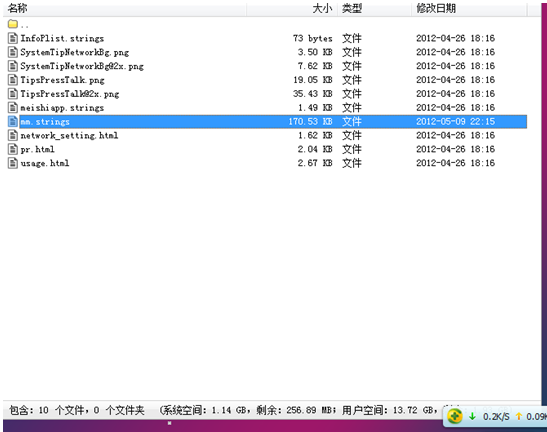Select the highlighted mm.strings file icon
The height and width of the screenshot is (432, 547).
tap(13, 121)
